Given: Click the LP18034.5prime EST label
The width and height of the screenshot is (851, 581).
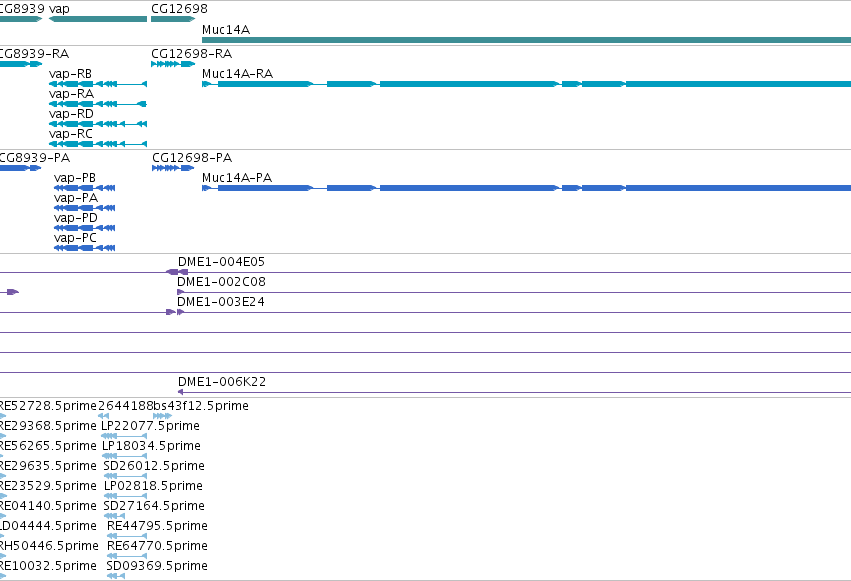Looking at the screenshot, I should [x=151, y=446].
